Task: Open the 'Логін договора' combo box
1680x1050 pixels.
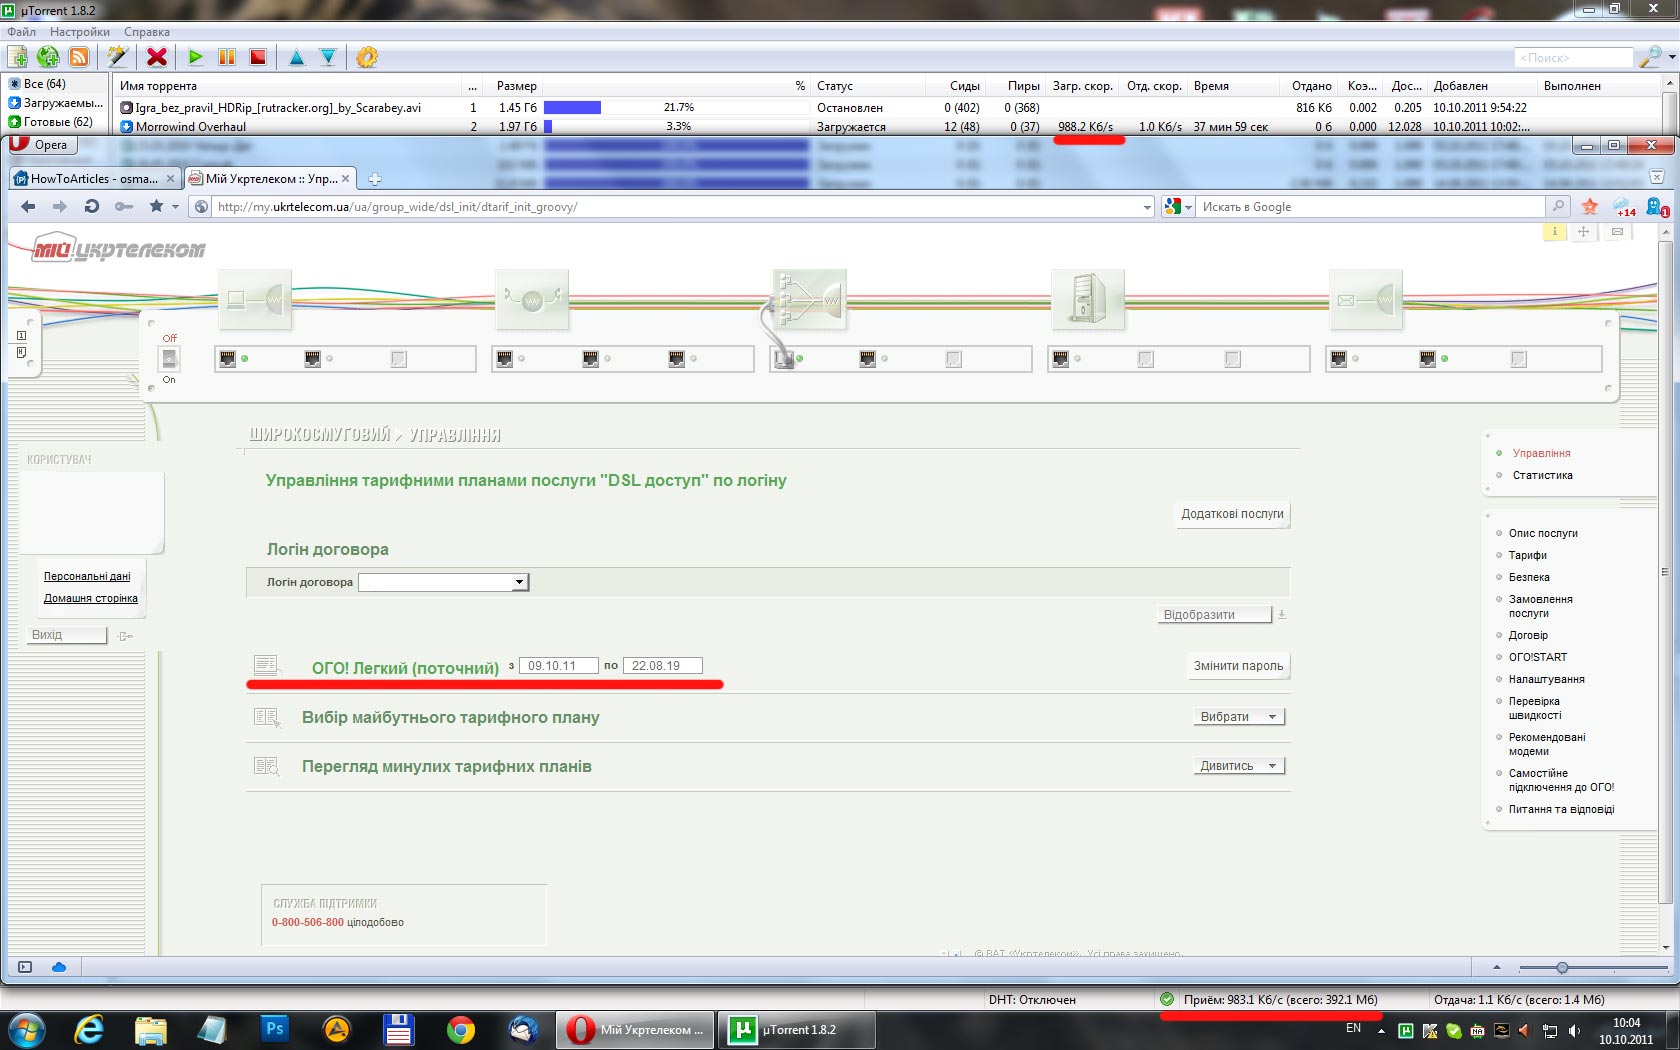Action: (443, 582)
